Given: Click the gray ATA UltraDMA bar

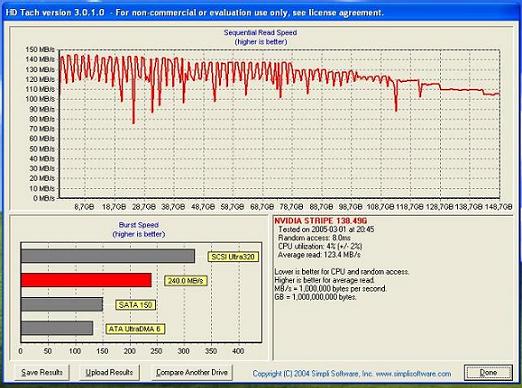Looking at the screenshot, I should click(57, 328).
